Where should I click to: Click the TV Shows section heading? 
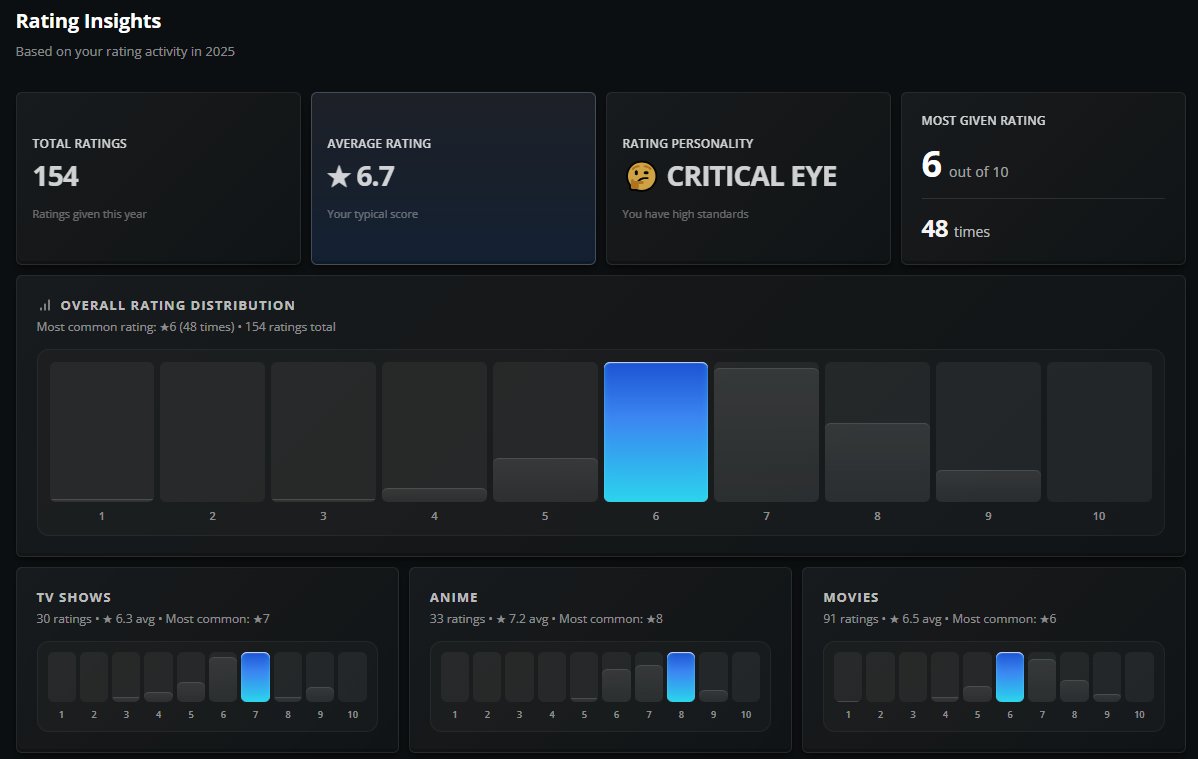point(74,597)
